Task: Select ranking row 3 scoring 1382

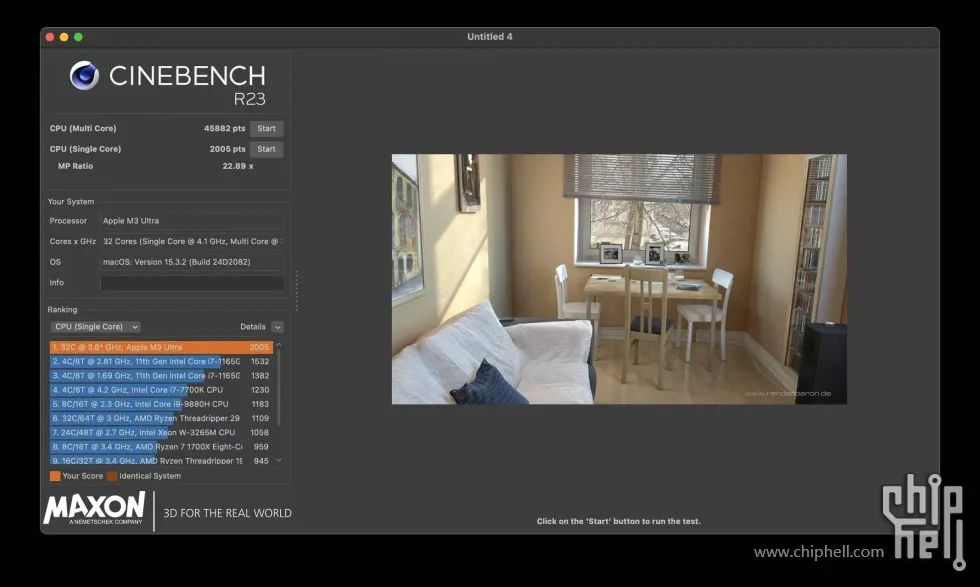Action: pos(161,376)
